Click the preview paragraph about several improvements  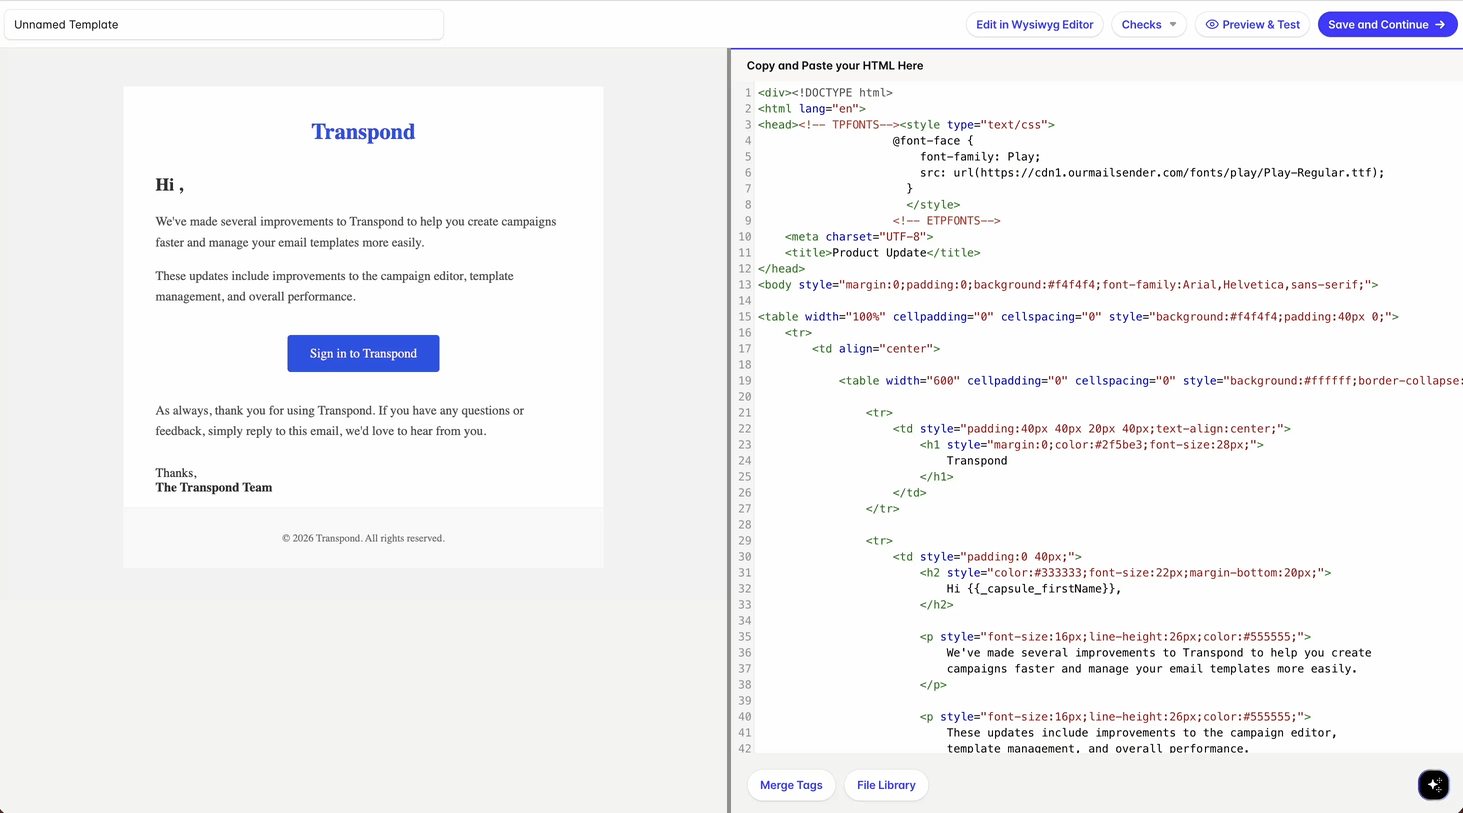[x=356, y=232]
